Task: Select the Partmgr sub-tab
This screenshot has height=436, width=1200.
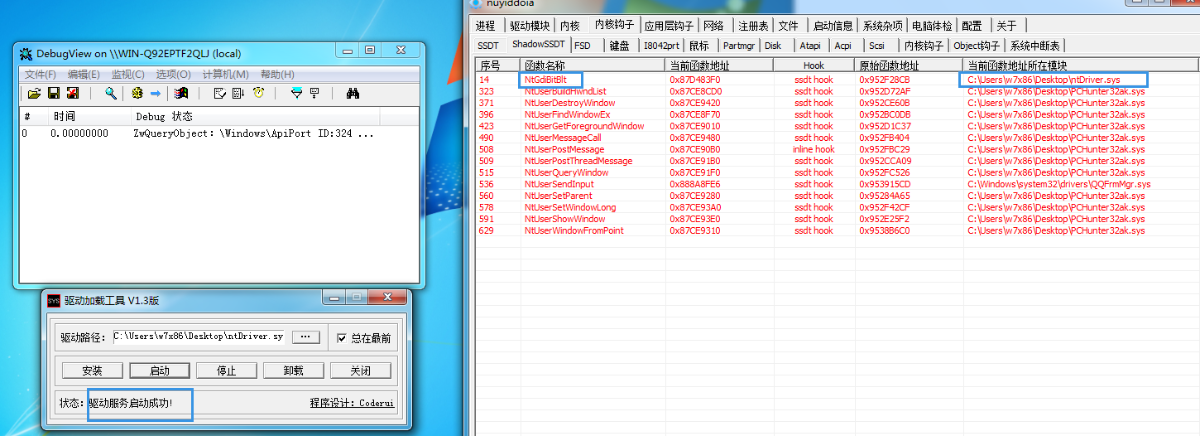Action: coord(739,45)
